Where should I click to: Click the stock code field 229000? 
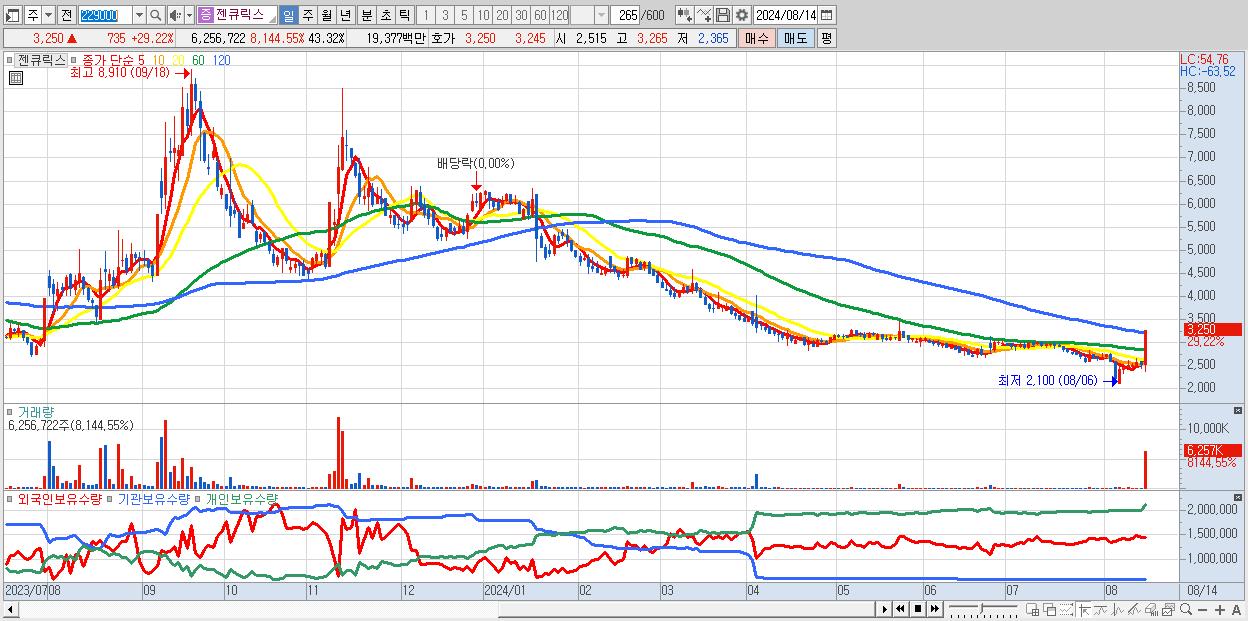click(105, 15)
